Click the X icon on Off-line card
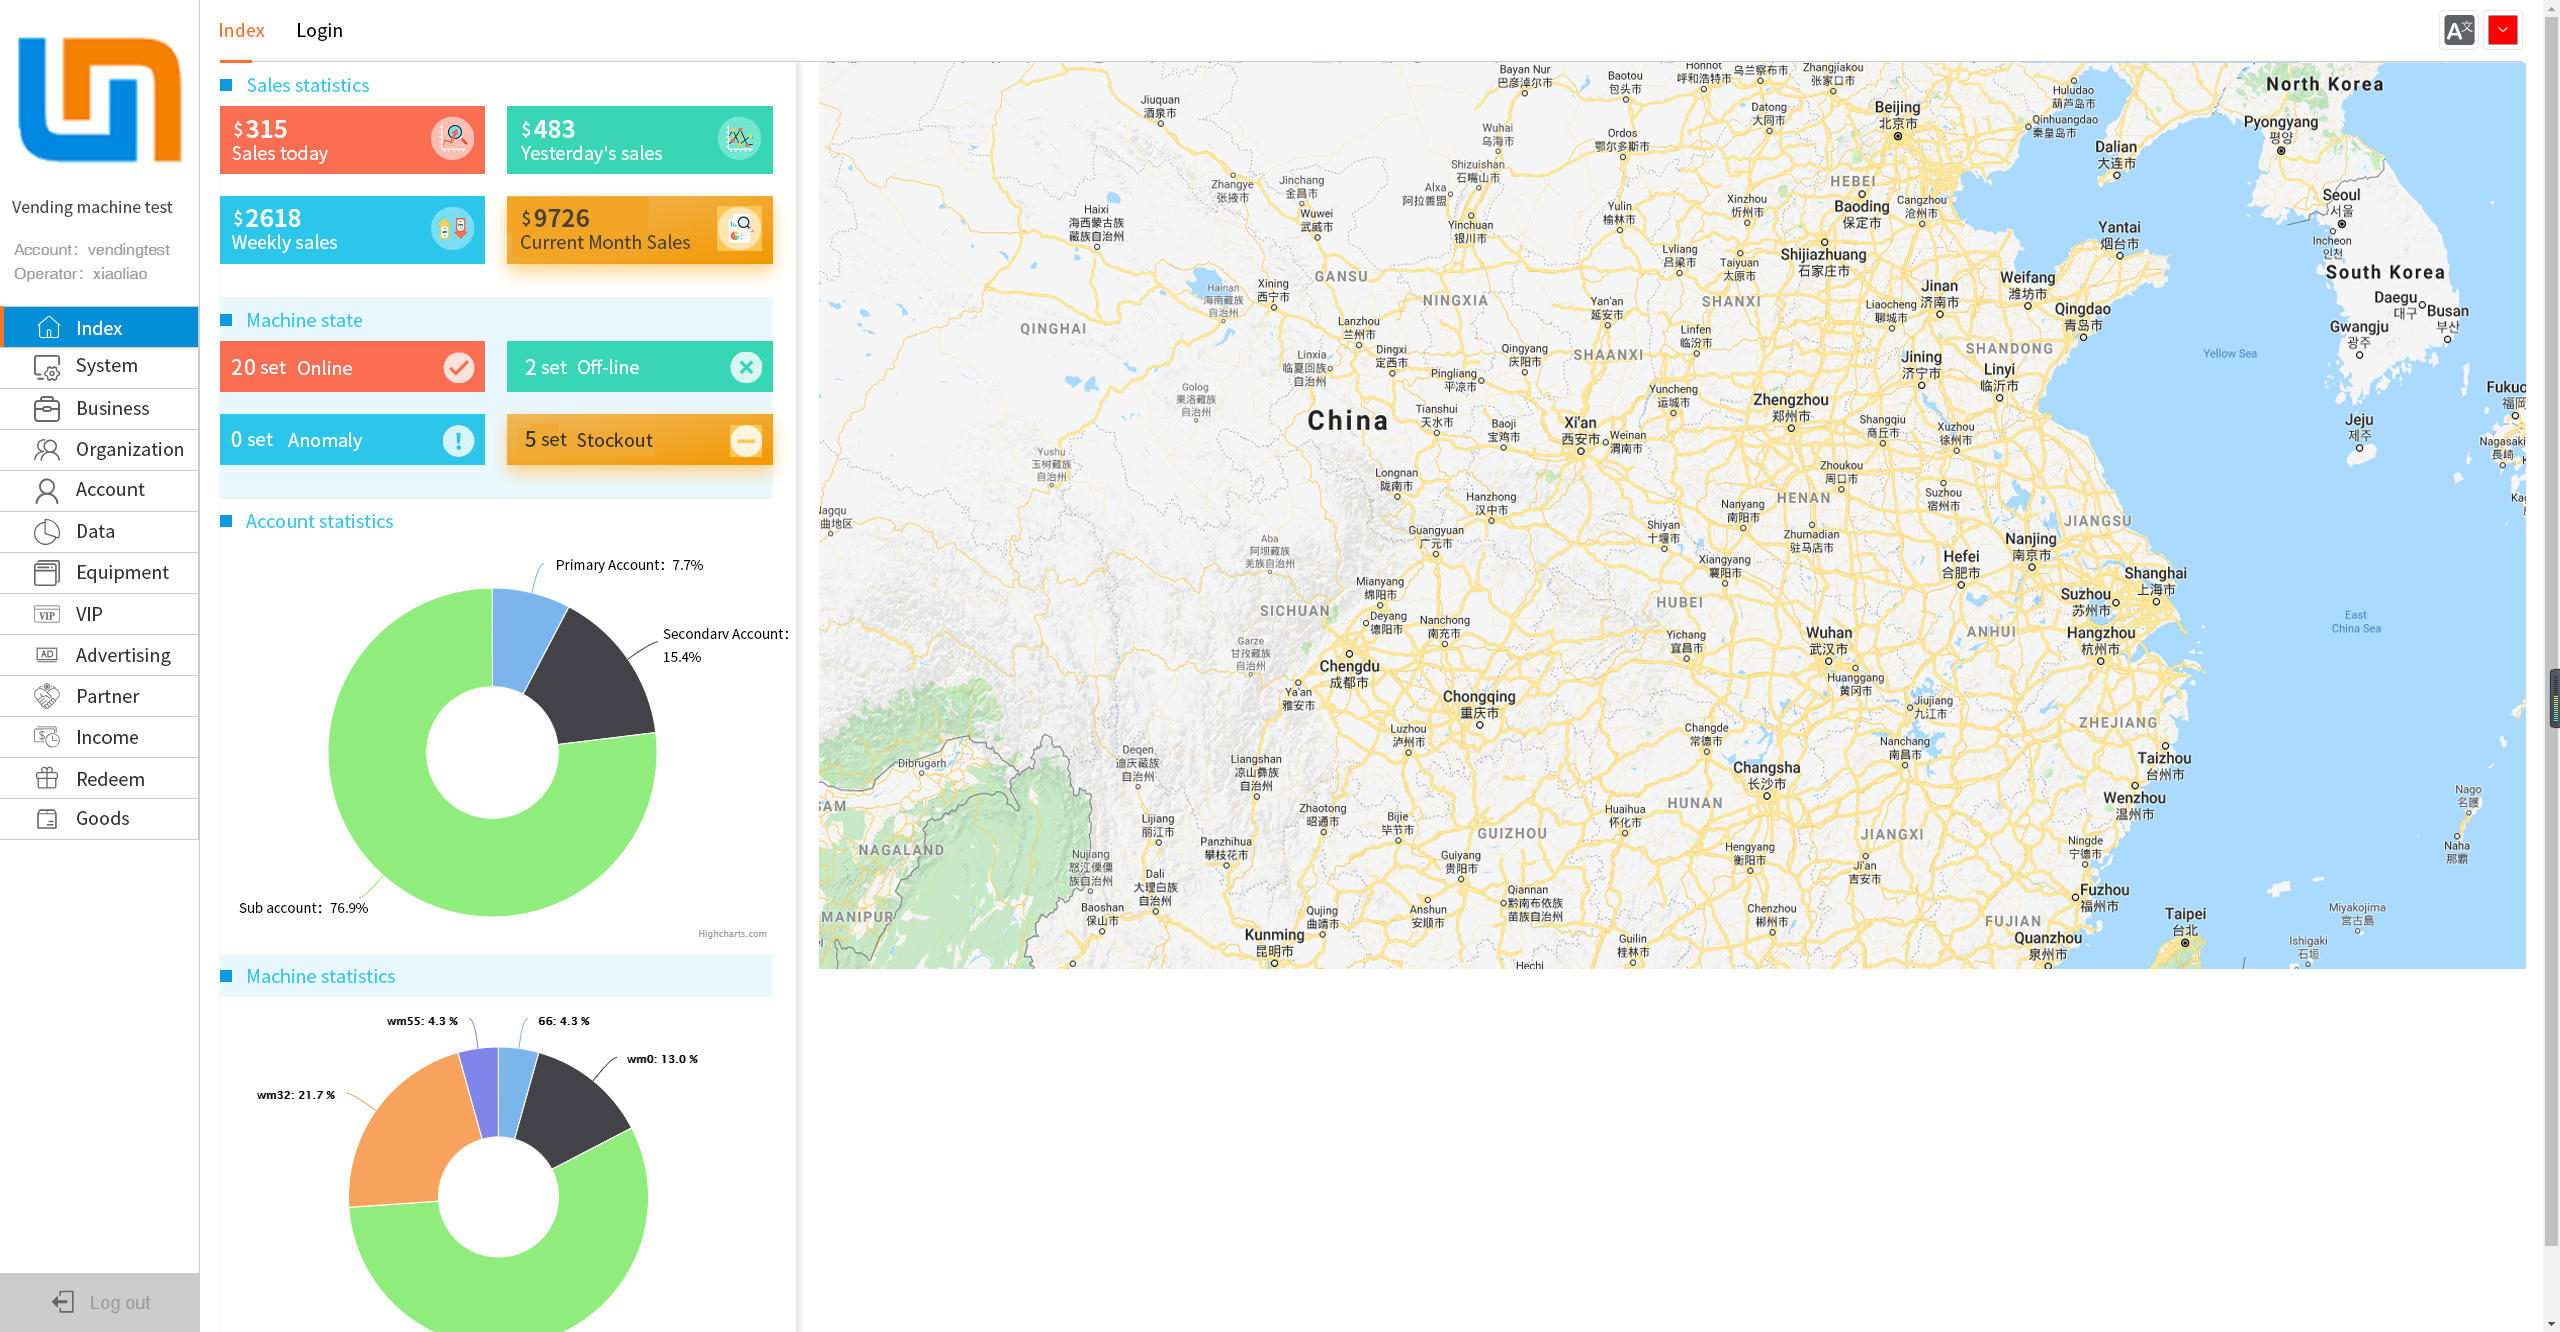 click(746, 368)
